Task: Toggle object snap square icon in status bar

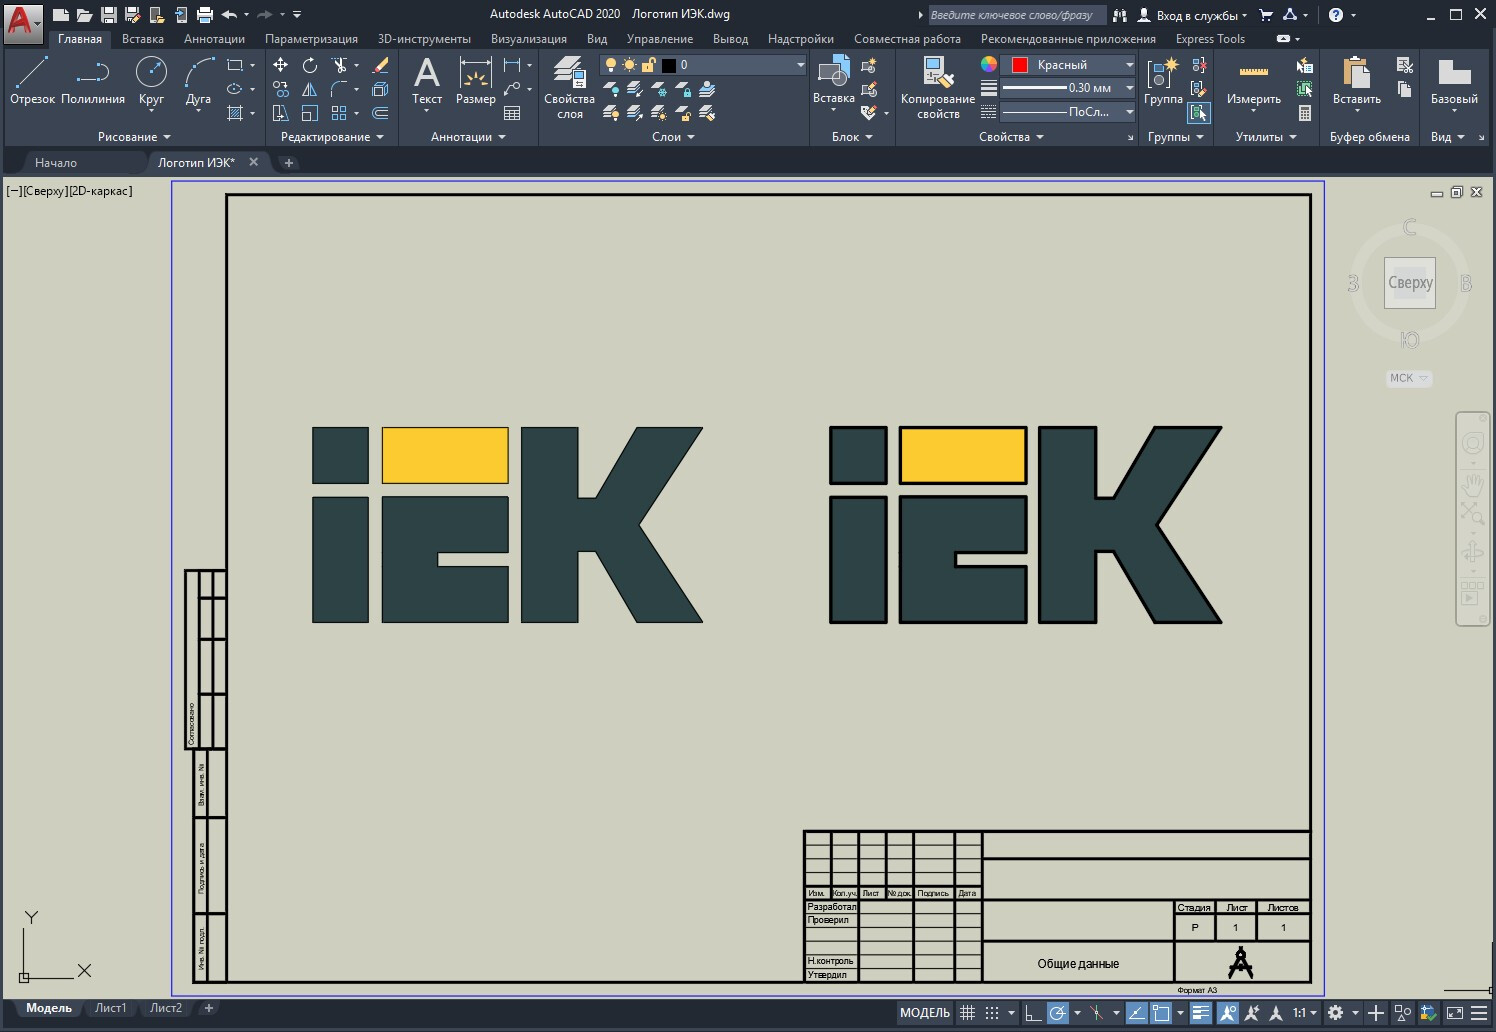Action: [1161, 1013]
